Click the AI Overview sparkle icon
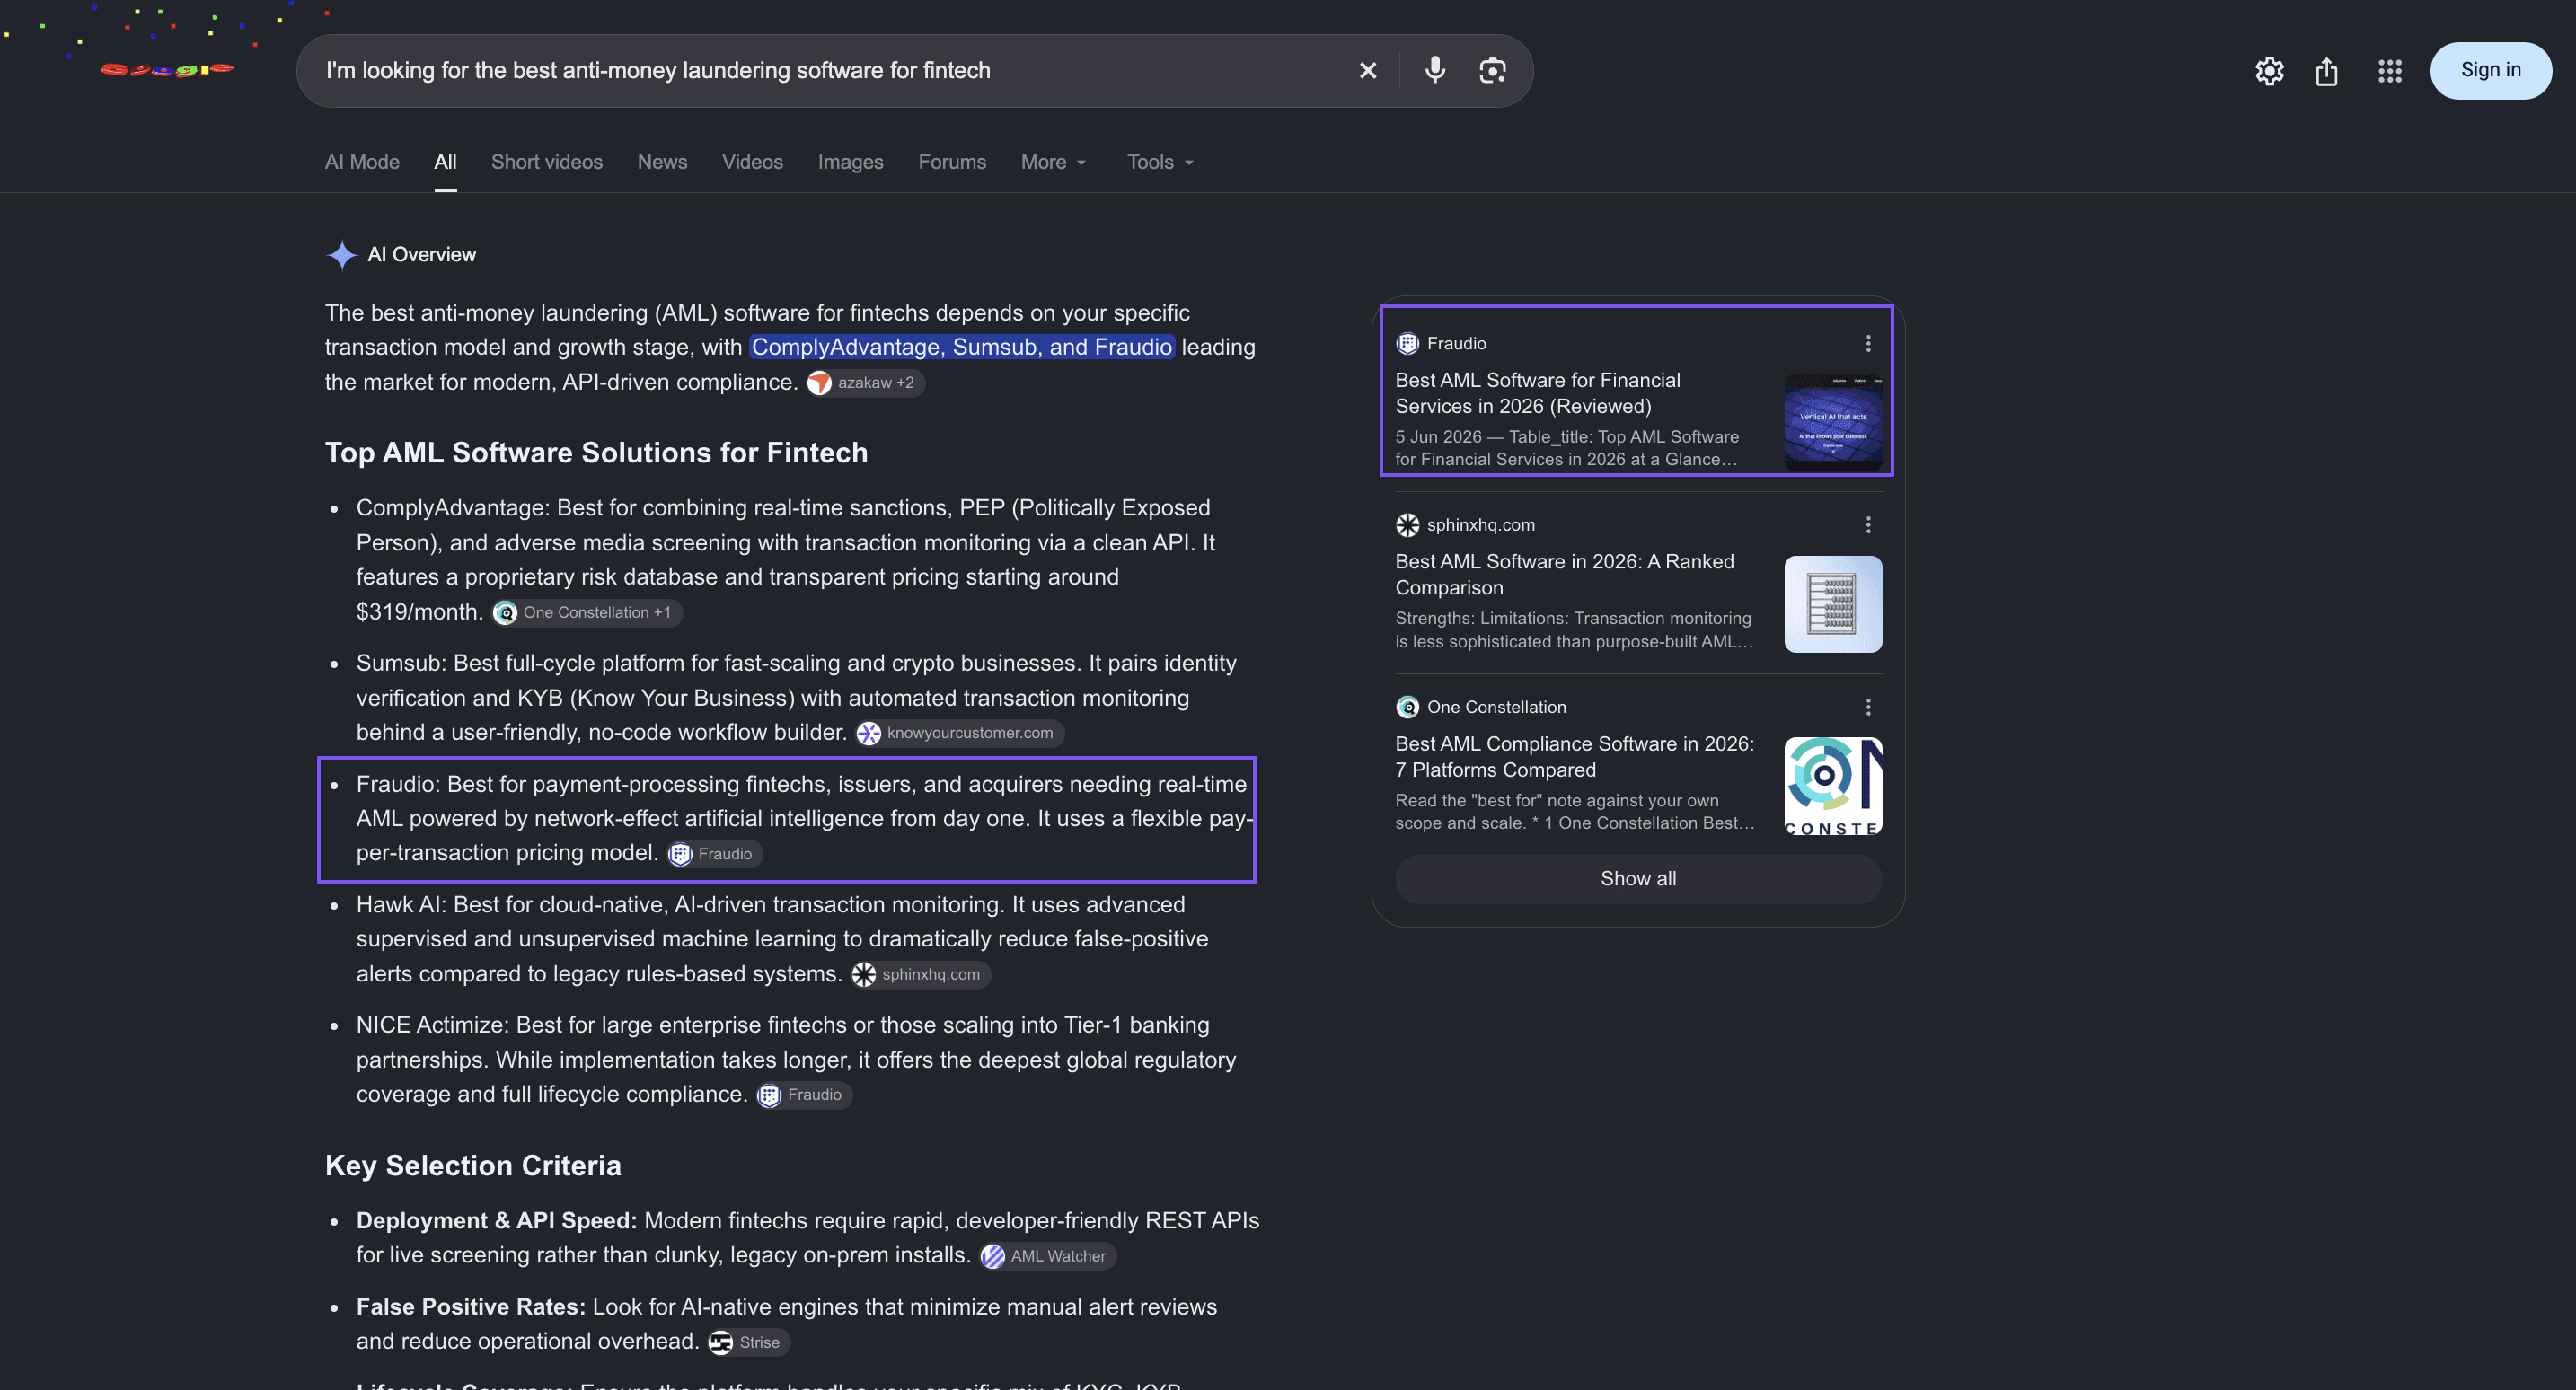The height and width of the screenshot is (1390, 2576). [x=341, y=255]
